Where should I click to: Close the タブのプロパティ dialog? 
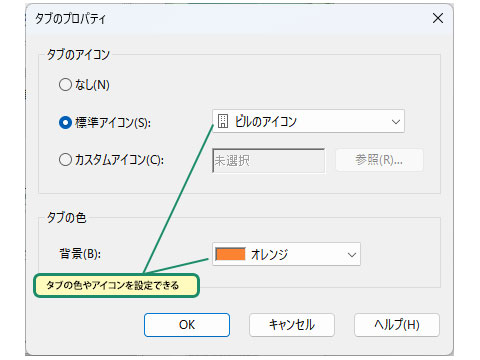click(x=438, y=18)
